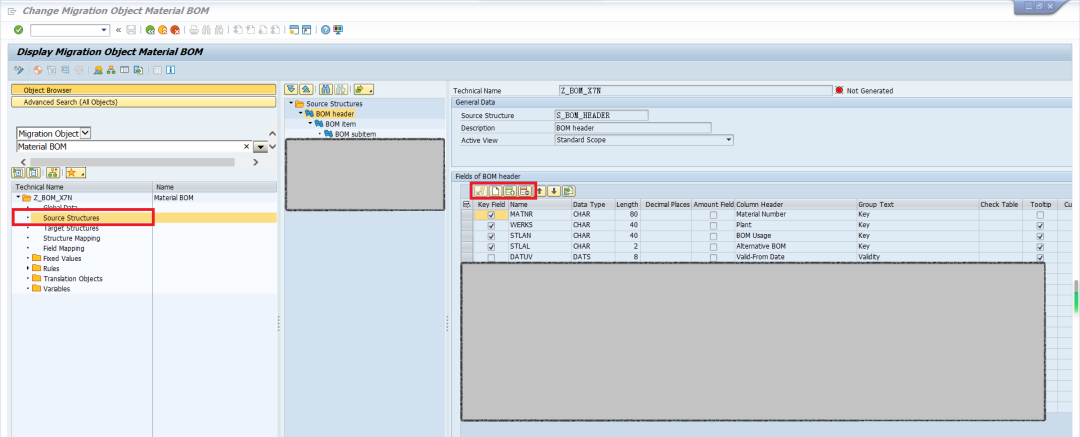1080x437 pixels.
Task: Open the Active View Standard Scope dropdown
Action: pos(729,140)
